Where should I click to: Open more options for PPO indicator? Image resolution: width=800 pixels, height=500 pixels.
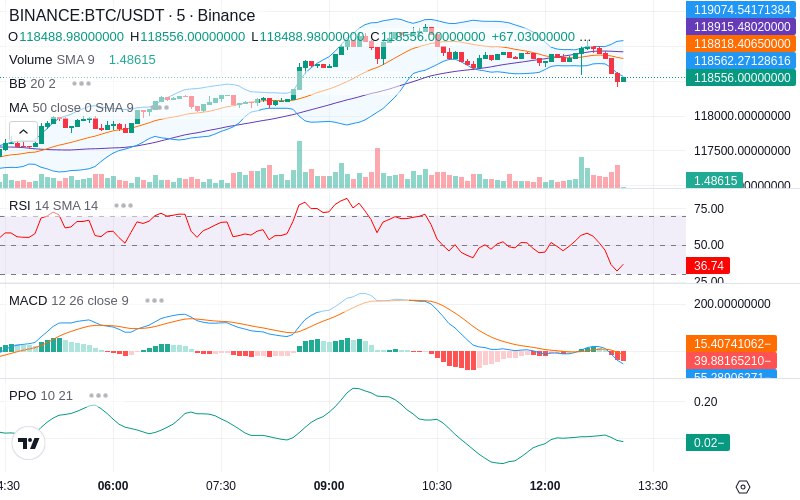coord(98,395)
